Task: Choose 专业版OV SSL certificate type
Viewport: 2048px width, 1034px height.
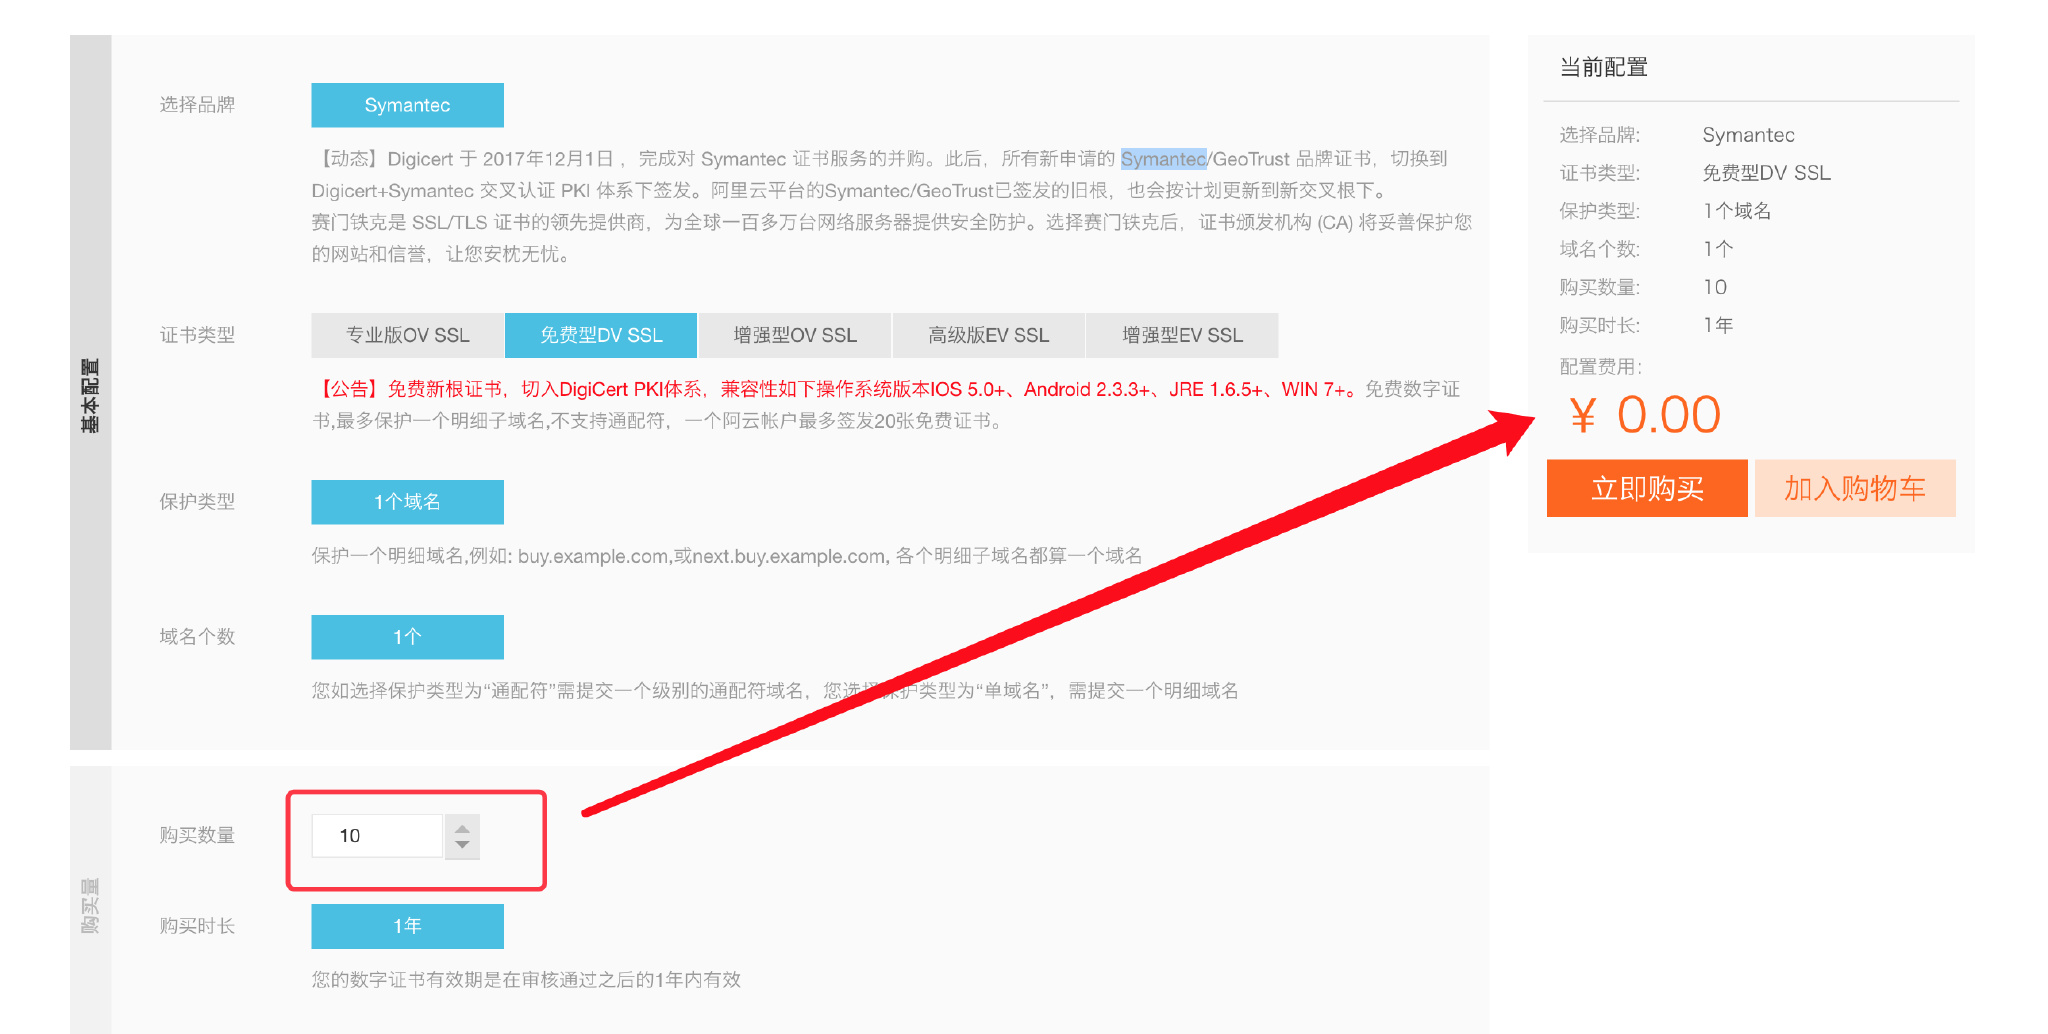Action: [407, 335]
